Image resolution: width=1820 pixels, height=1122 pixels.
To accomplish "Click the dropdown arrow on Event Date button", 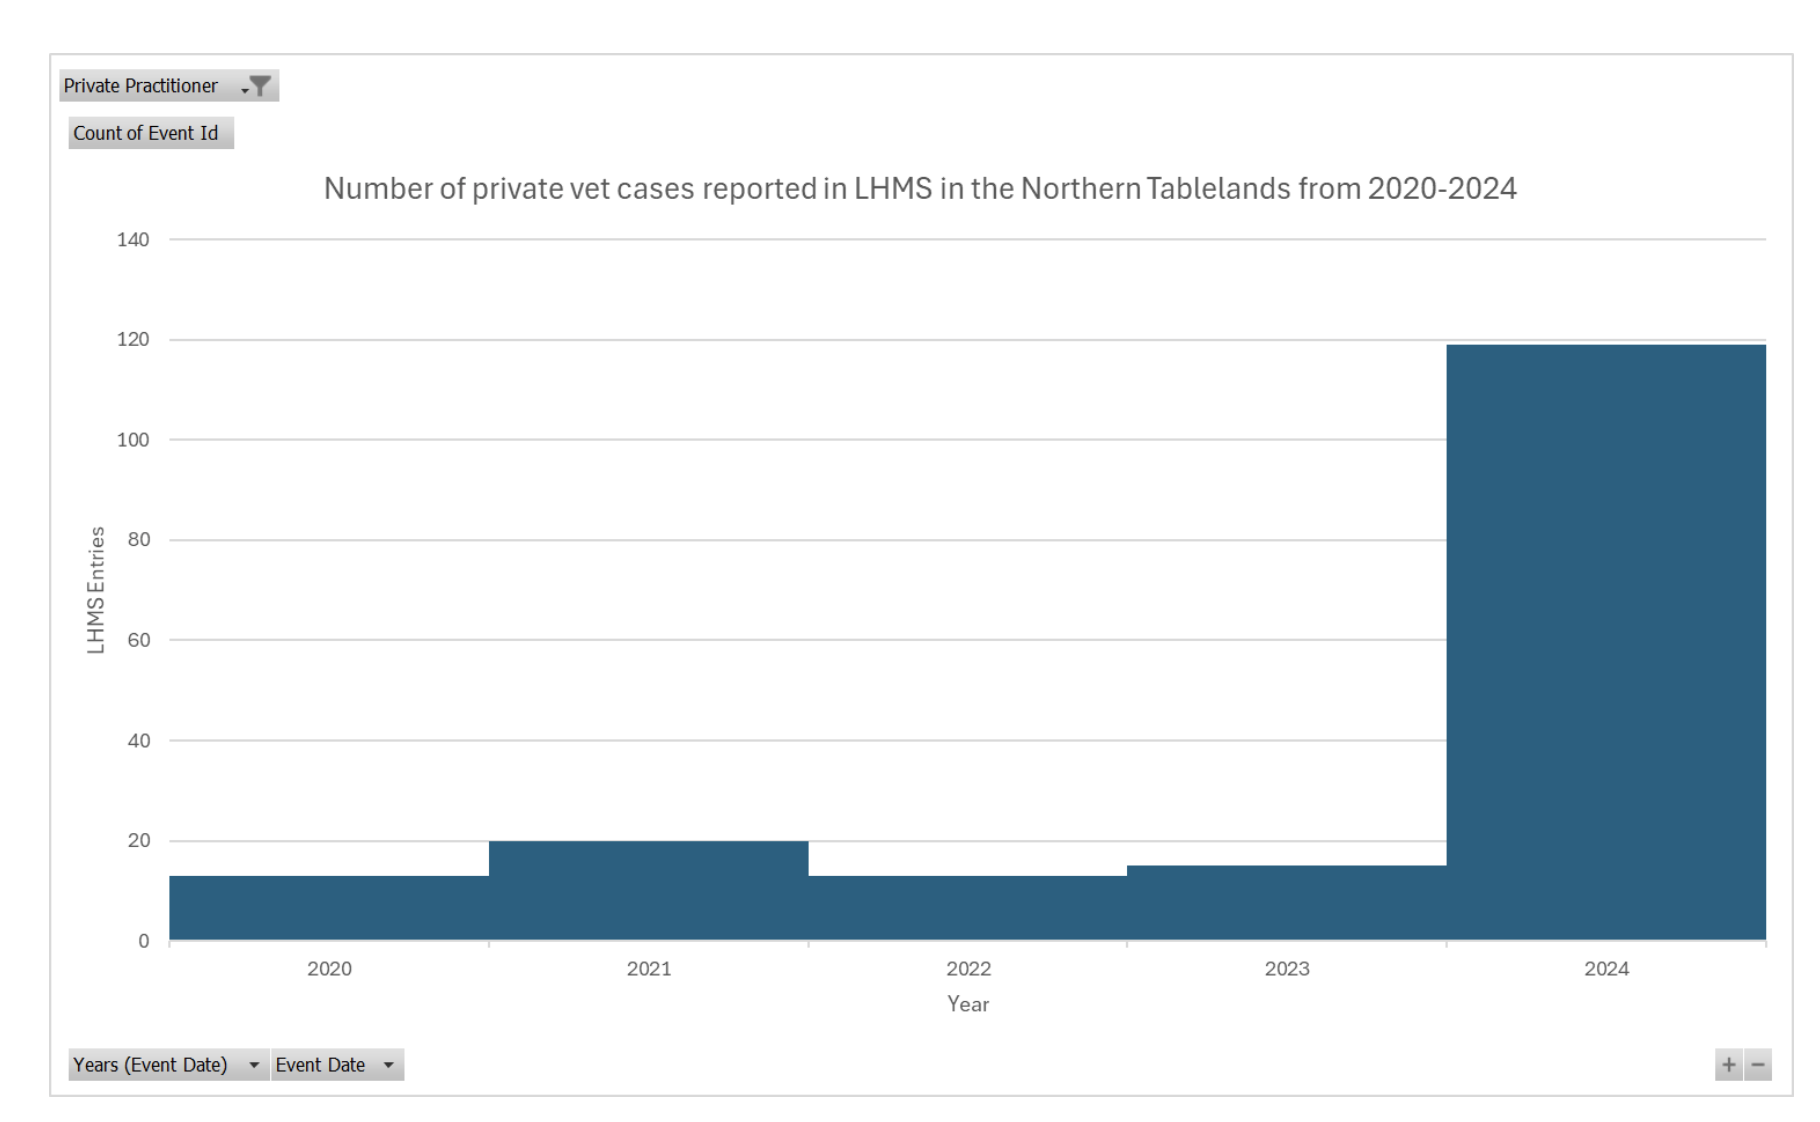I will tap(390, 1064).
